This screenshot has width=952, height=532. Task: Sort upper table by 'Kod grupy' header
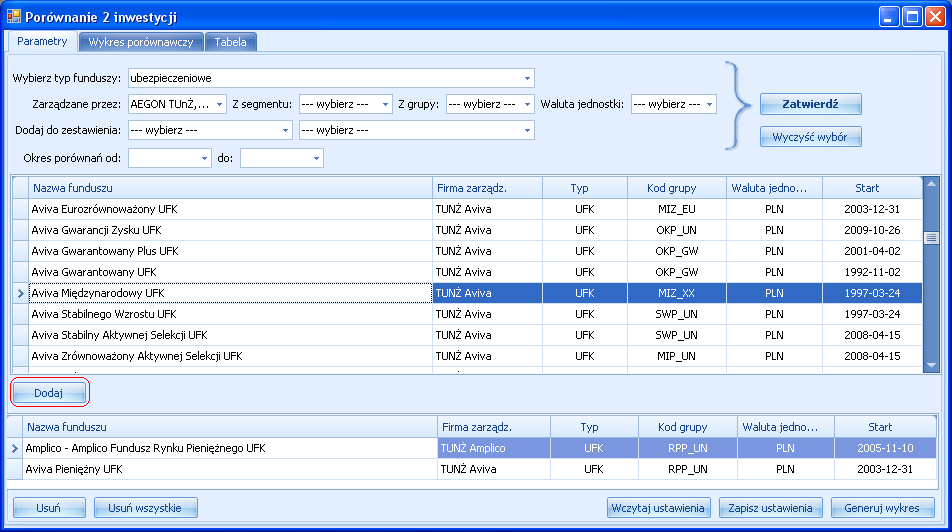click(676, 188)
